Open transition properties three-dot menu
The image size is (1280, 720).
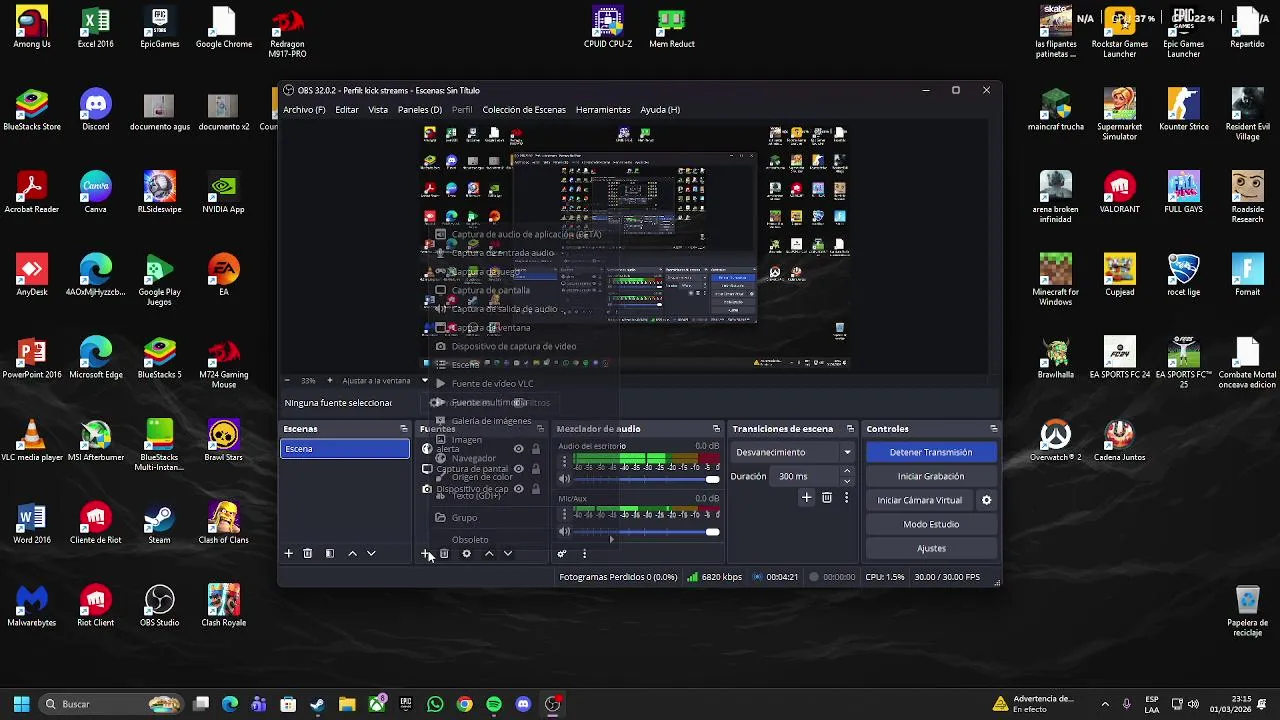(x=847, y=497)
